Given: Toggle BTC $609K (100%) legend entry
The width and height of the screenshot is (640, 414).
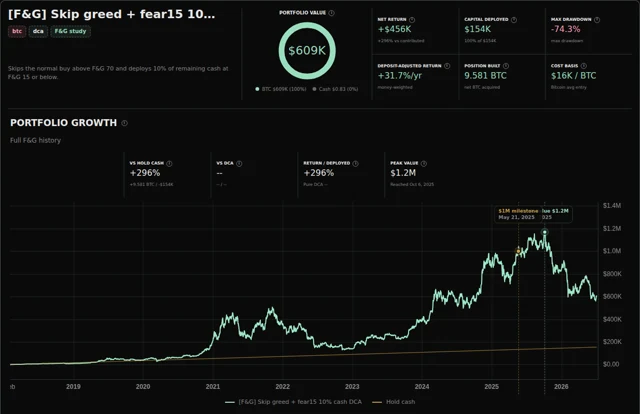Looking at the screenshot, I should pos(281,89).
